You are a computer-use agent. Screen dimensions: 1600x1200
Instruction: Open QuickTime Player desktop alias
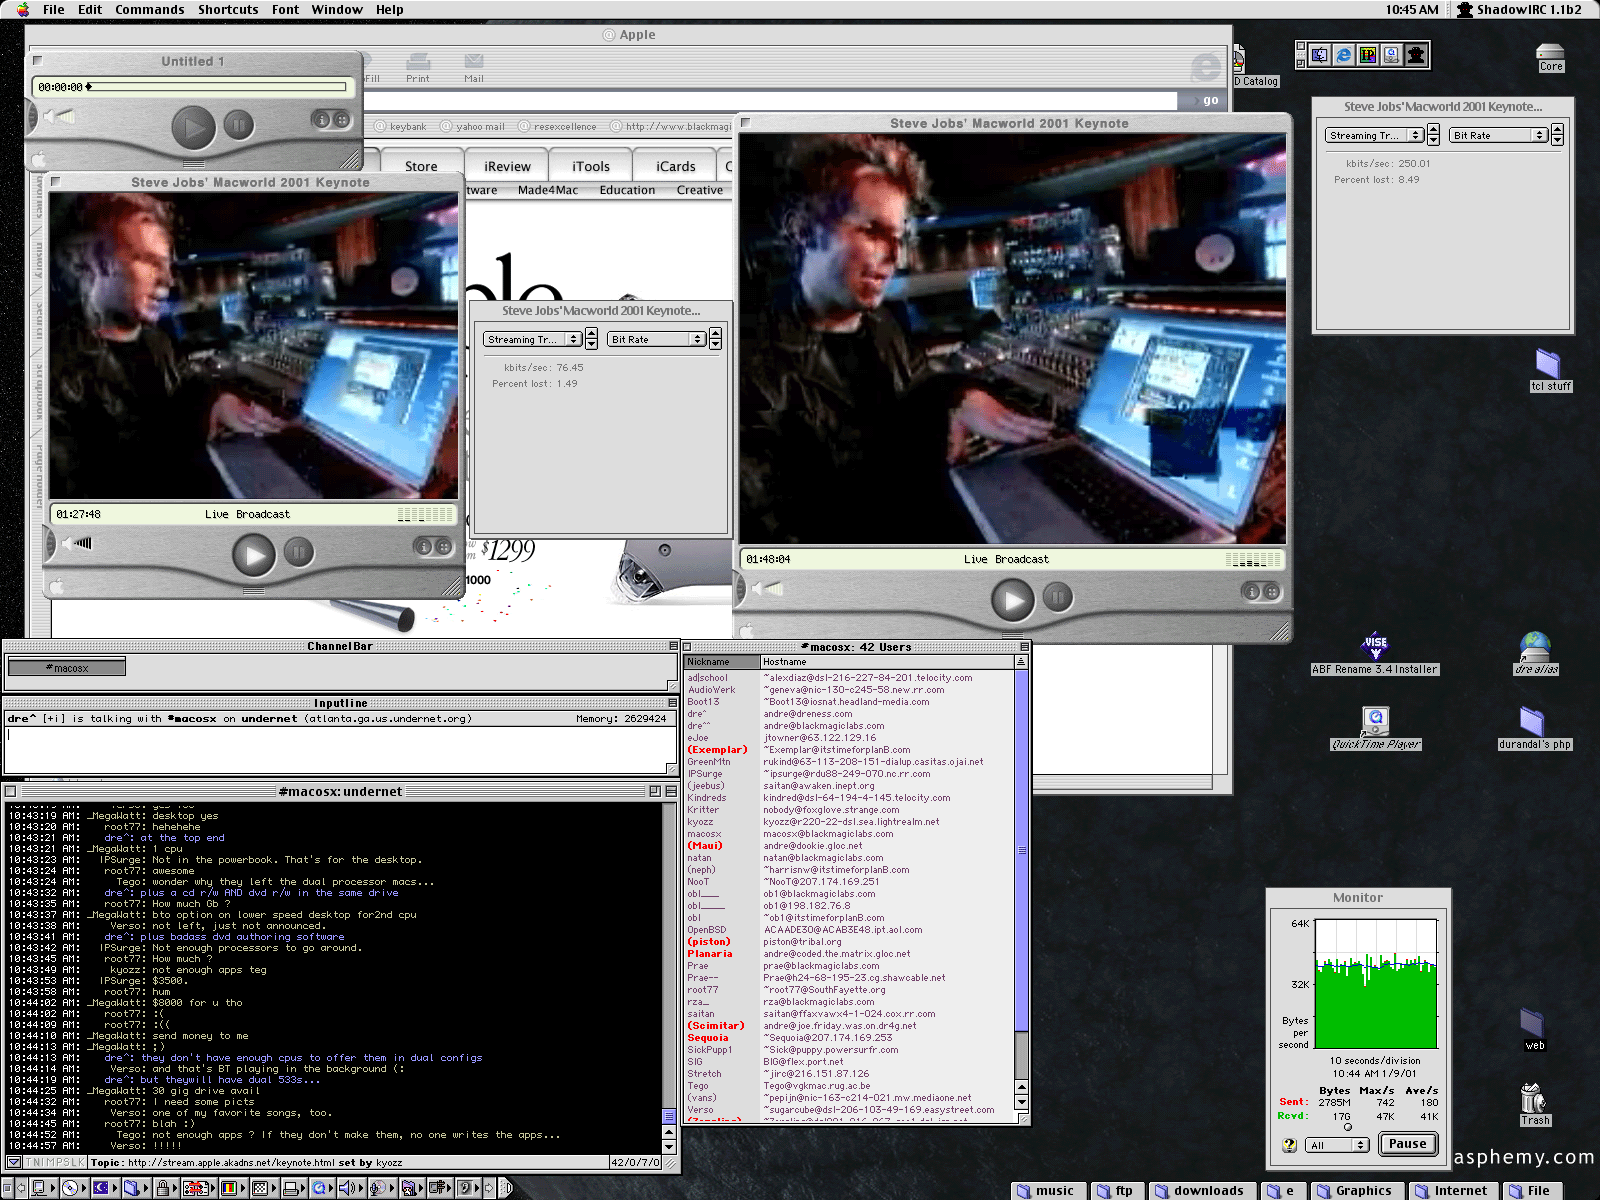pyautogui.click(x=1376, y=721)
